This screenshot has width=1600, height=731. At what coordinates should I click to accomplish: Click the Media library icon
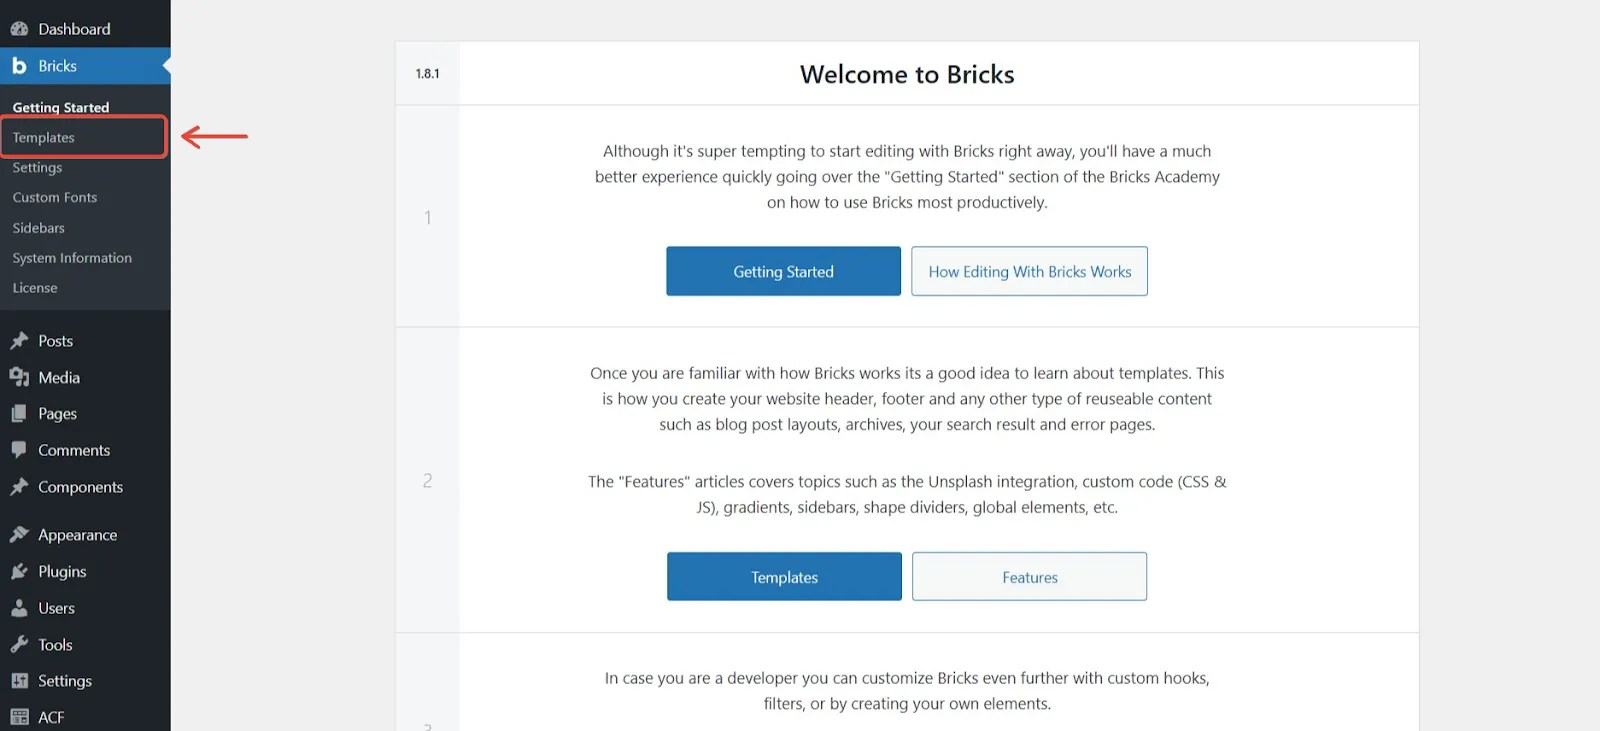point(19,377)
